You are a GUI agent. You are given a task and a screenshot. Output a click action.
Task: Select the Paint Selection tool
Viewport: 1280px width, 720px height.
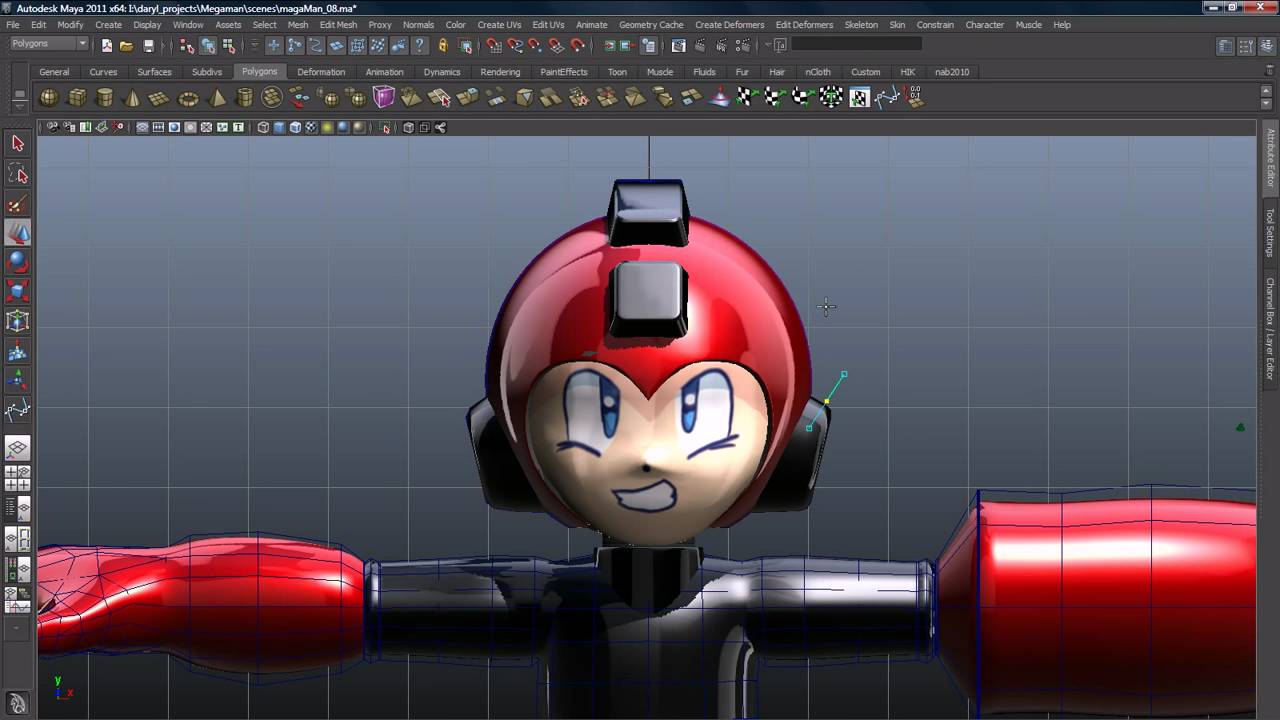[x=17, y=204]
